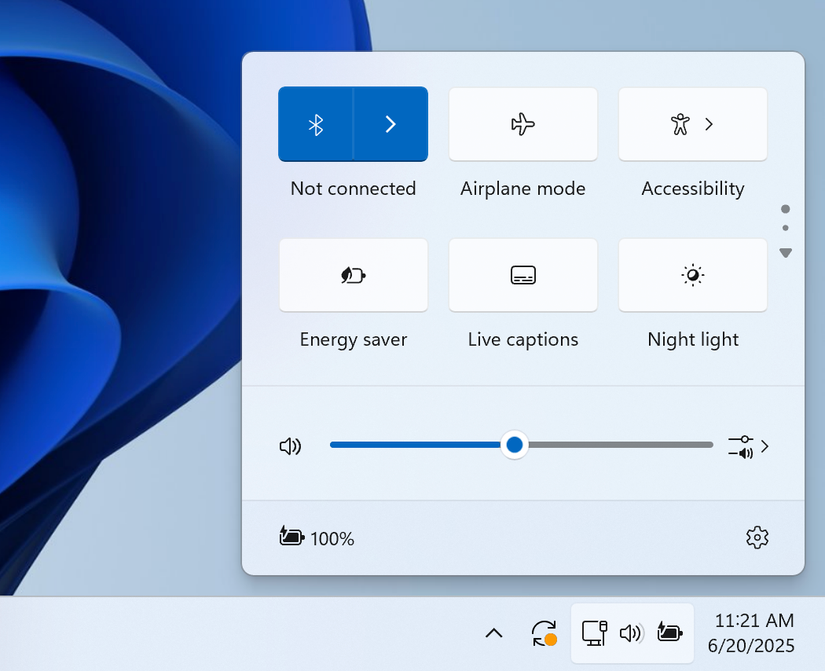Open the Accessibility quick settings

pyautogui.click(x=692, y=124)
